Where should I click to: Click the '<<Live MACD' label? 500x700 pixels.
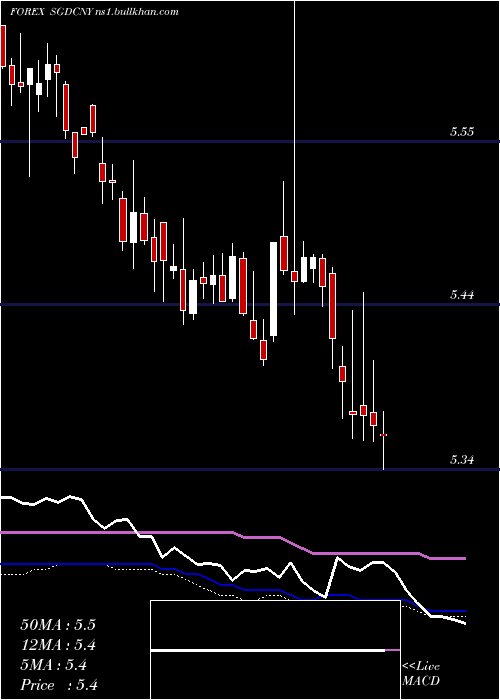pyautogui.click(x=421, y=674)
